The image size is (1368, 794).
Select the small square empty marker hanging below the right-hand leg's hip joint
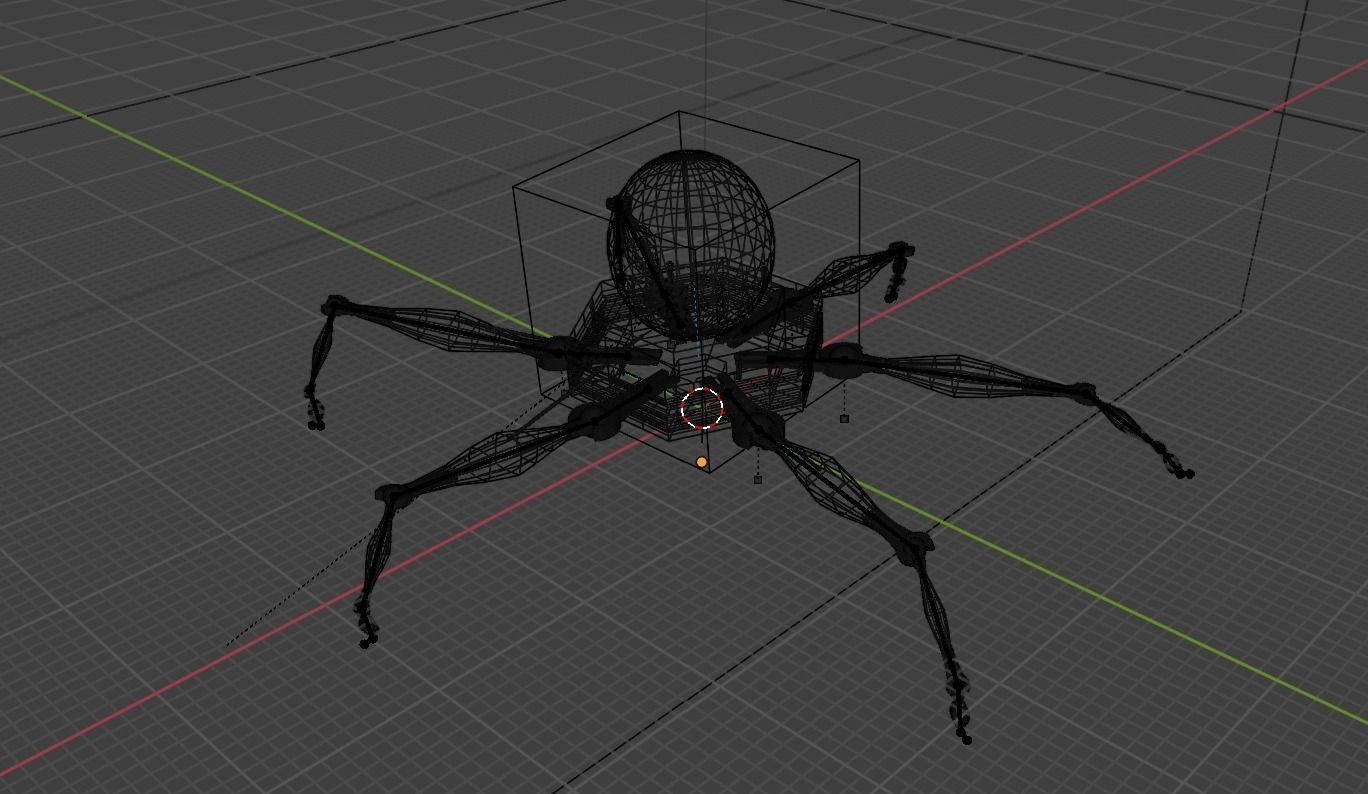(x=844, y=419)
